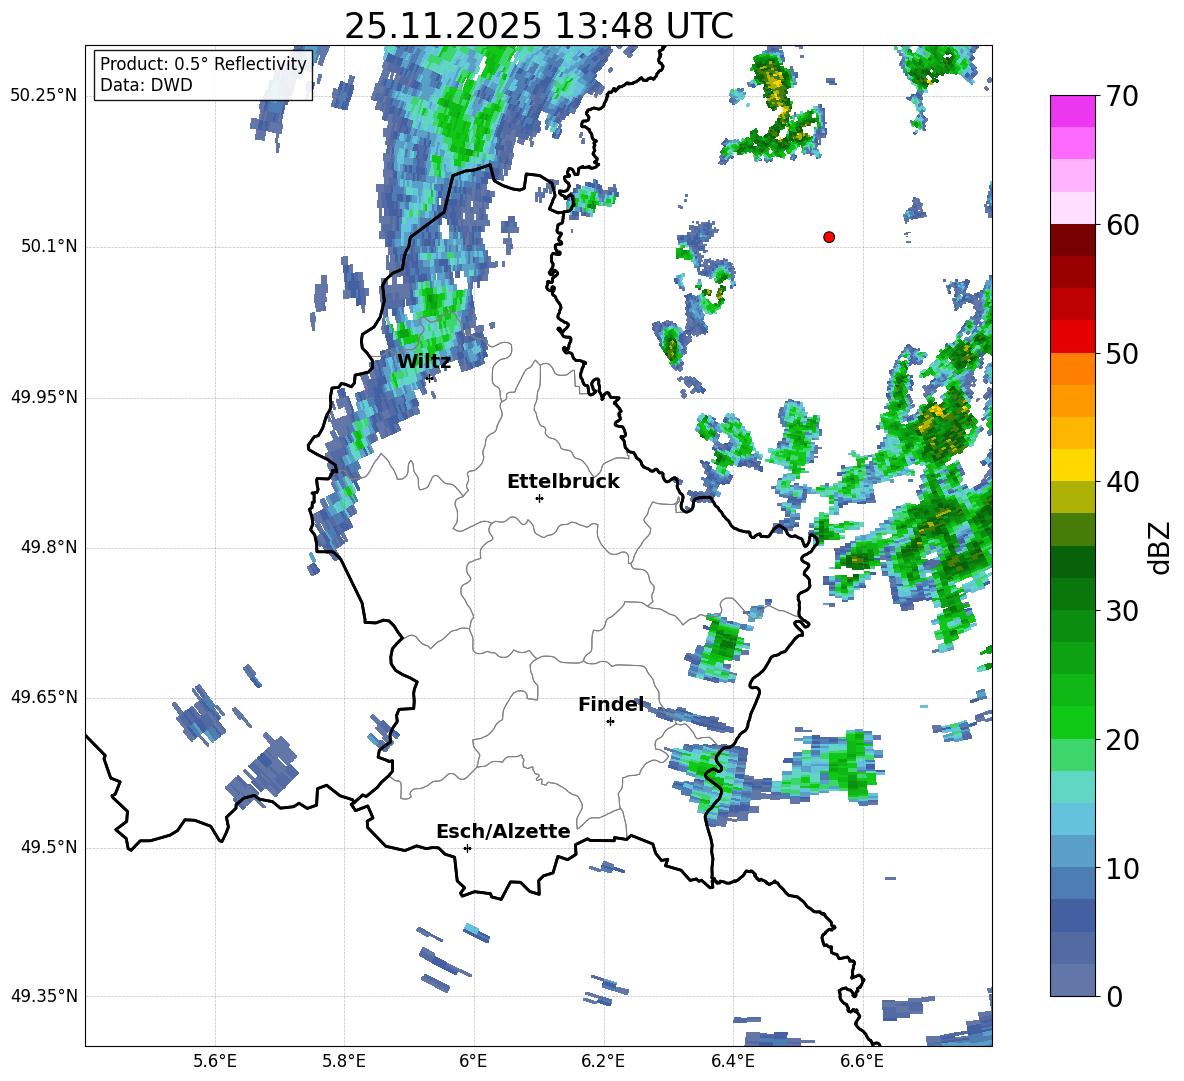The image size is (1184, 1081).
Task: Click the cross marker below Esch/Alzette
Action: [467, 848]
